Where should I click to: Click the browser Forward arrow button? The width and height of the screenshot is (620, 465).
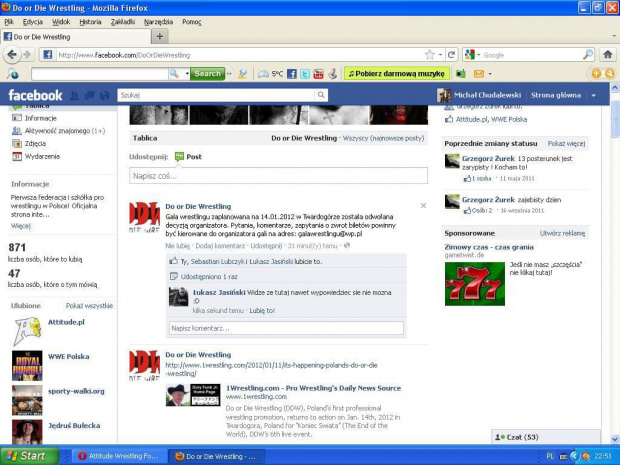[27, 55]
